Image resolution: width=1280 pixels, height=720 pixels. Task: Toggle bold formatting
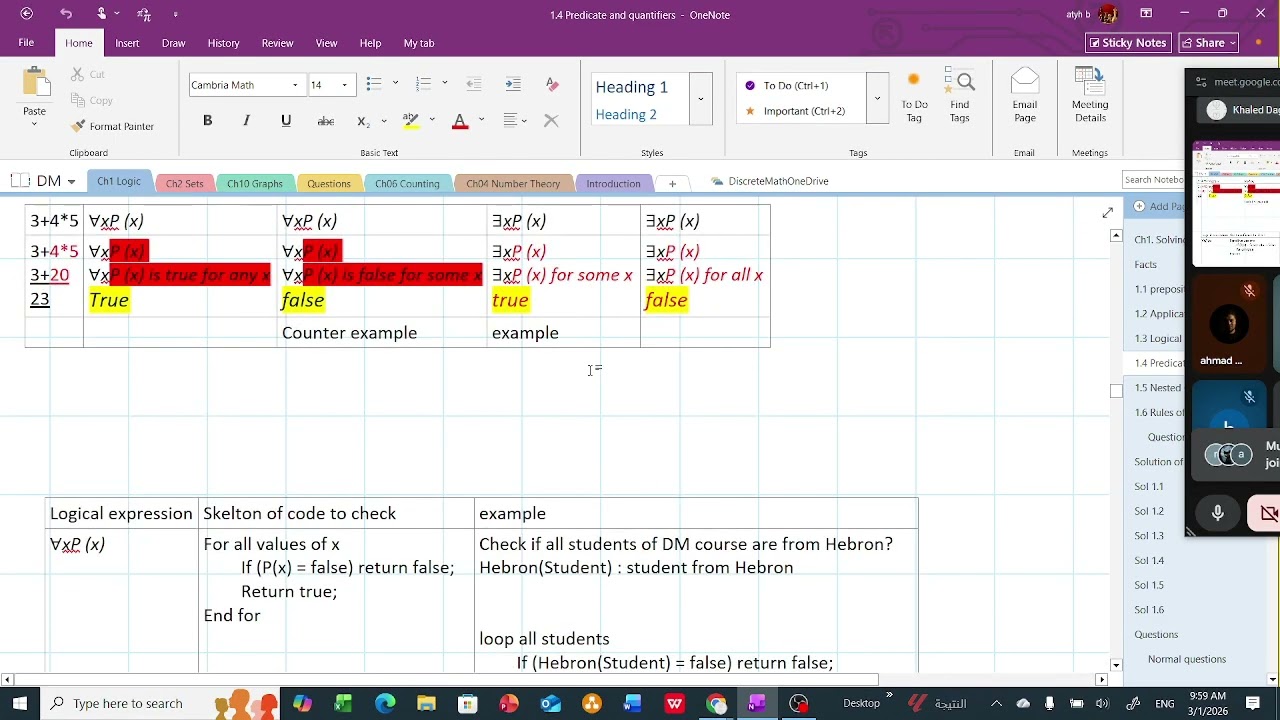click(x=207, y=120)
